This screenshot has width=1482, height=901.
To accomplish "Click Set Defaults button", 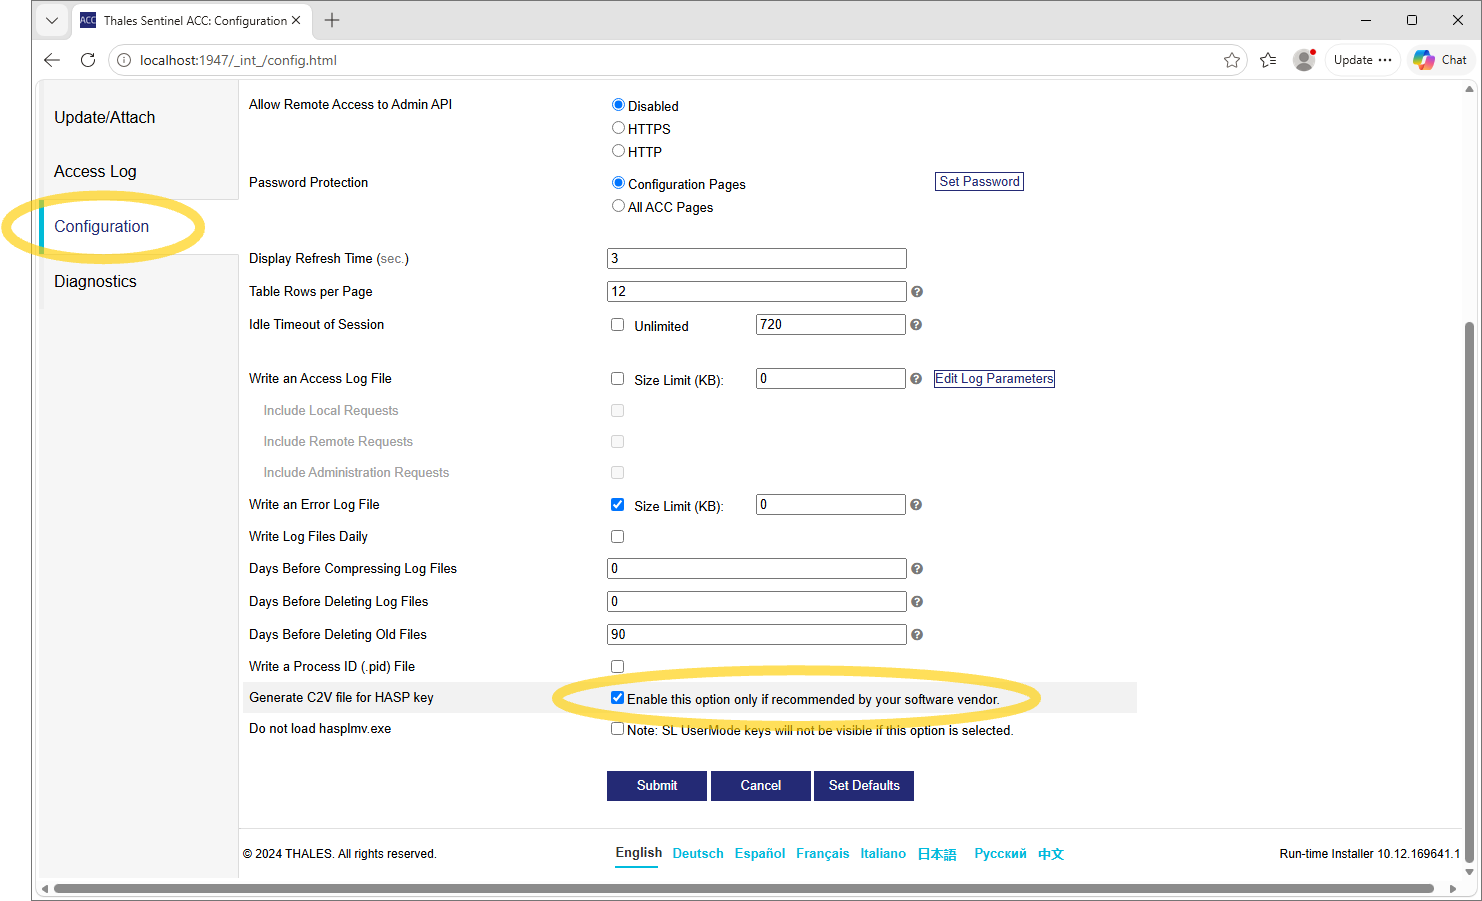I will coord(864,786).
